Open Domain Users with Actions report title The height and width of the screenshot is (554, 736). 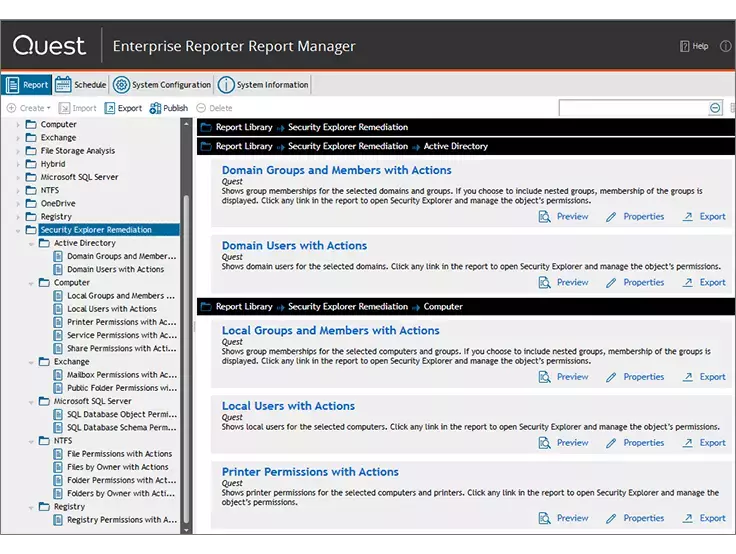click(x=294, y=245)
